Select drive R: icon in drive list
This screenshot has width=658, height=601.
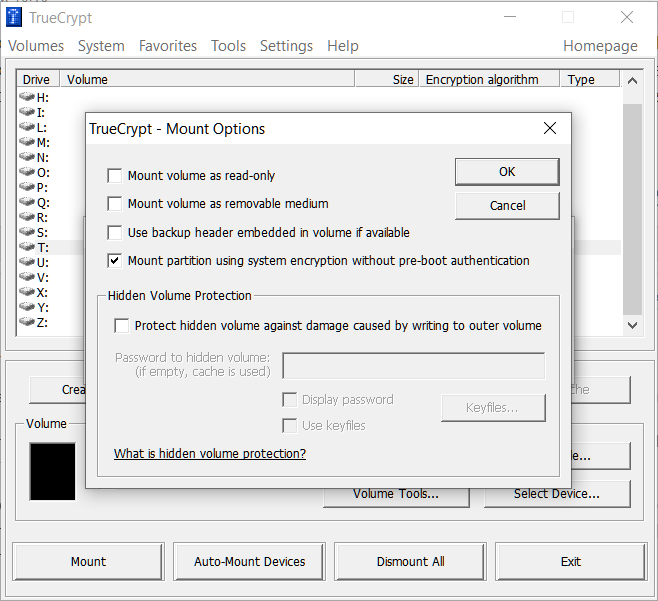pos(27,217)
